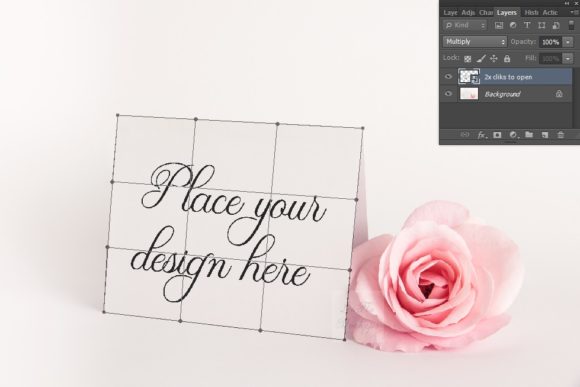This screenshot has height=387, width=580.
Task: Select the Background layer thumbnail
Action: 469,94
